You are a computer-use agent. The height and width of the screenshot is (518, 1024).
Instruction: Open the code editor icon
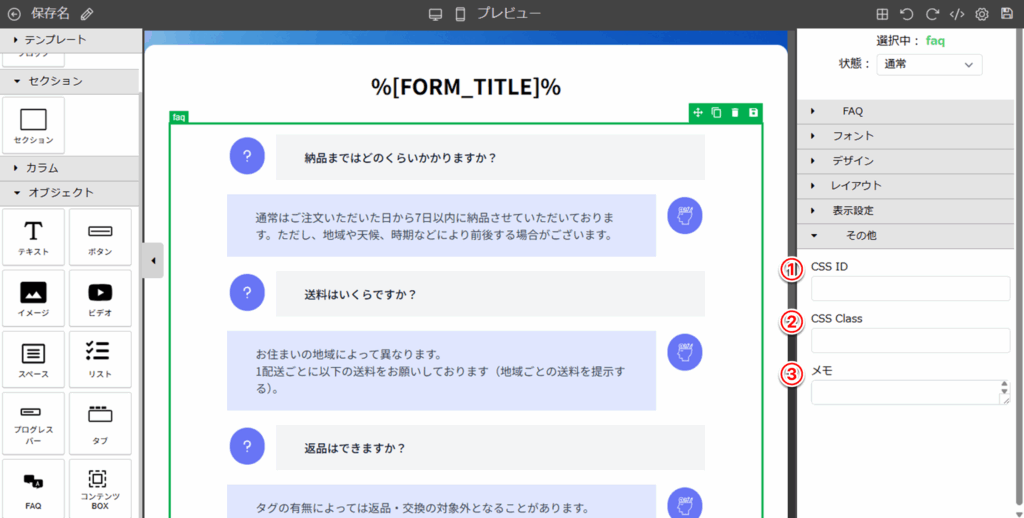point(957,14)
